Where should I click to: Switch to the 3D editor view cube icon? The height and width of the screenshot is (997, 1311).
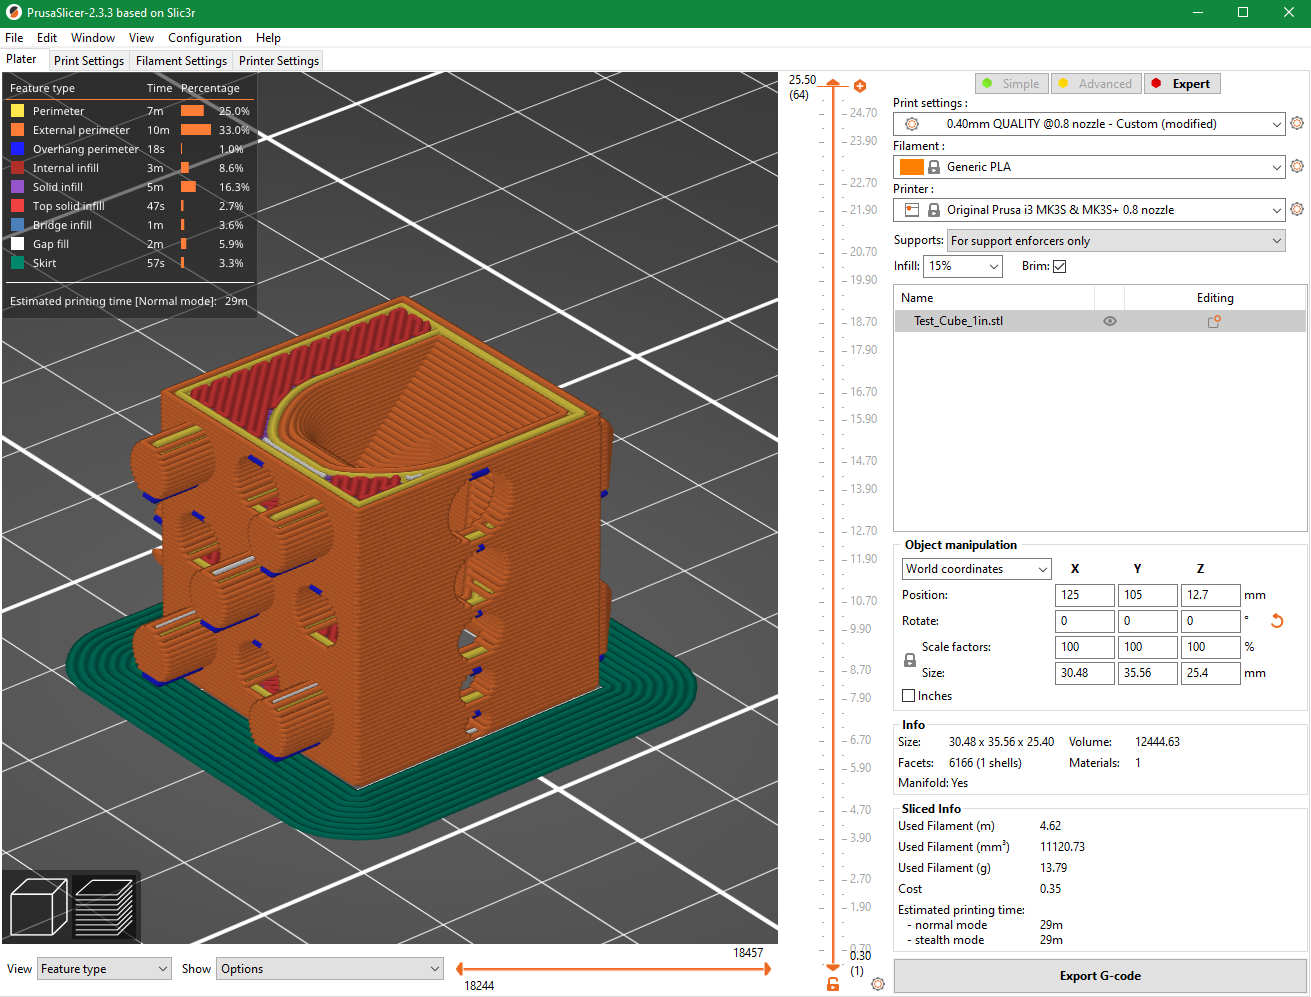coord(38,906)
